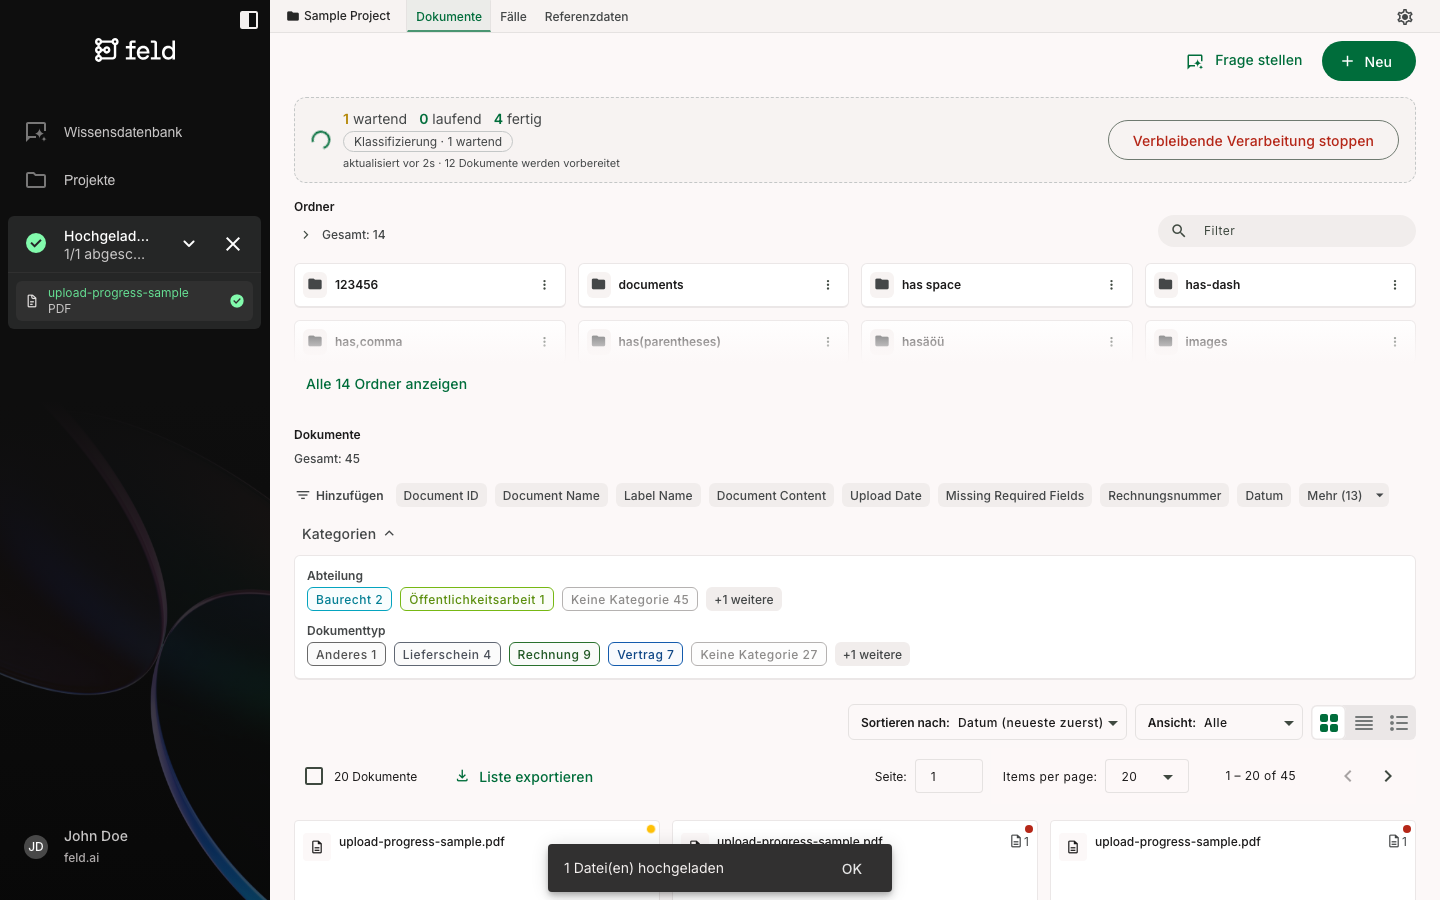This screenshot has width=1440, height=900.
Task: Open the documents folder
Action: pyautogui.click(x=713, y=285)
